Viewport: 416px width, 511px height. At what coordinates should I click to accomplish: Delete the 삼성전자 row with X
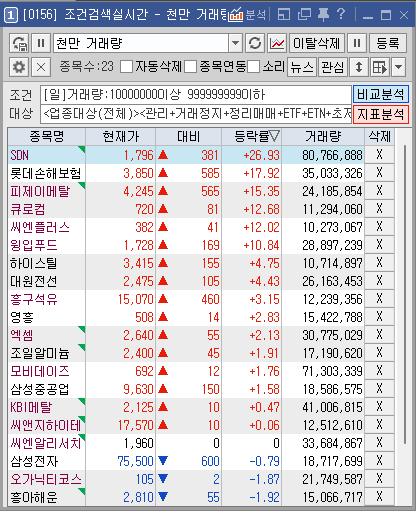pos(379,461)
